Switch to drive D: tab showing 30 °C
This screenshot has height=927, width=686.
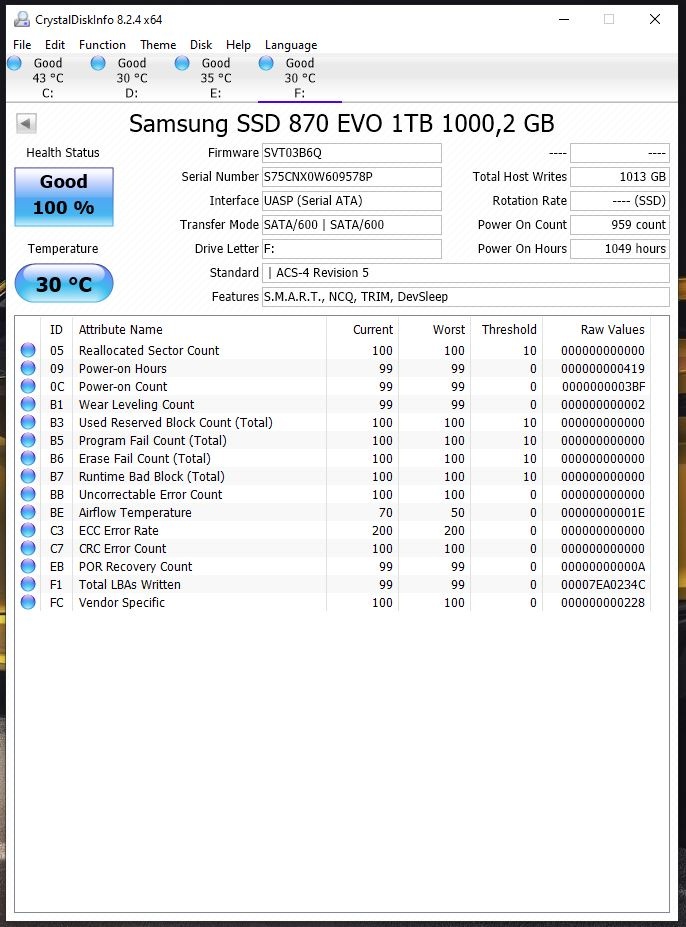(131, 78)
